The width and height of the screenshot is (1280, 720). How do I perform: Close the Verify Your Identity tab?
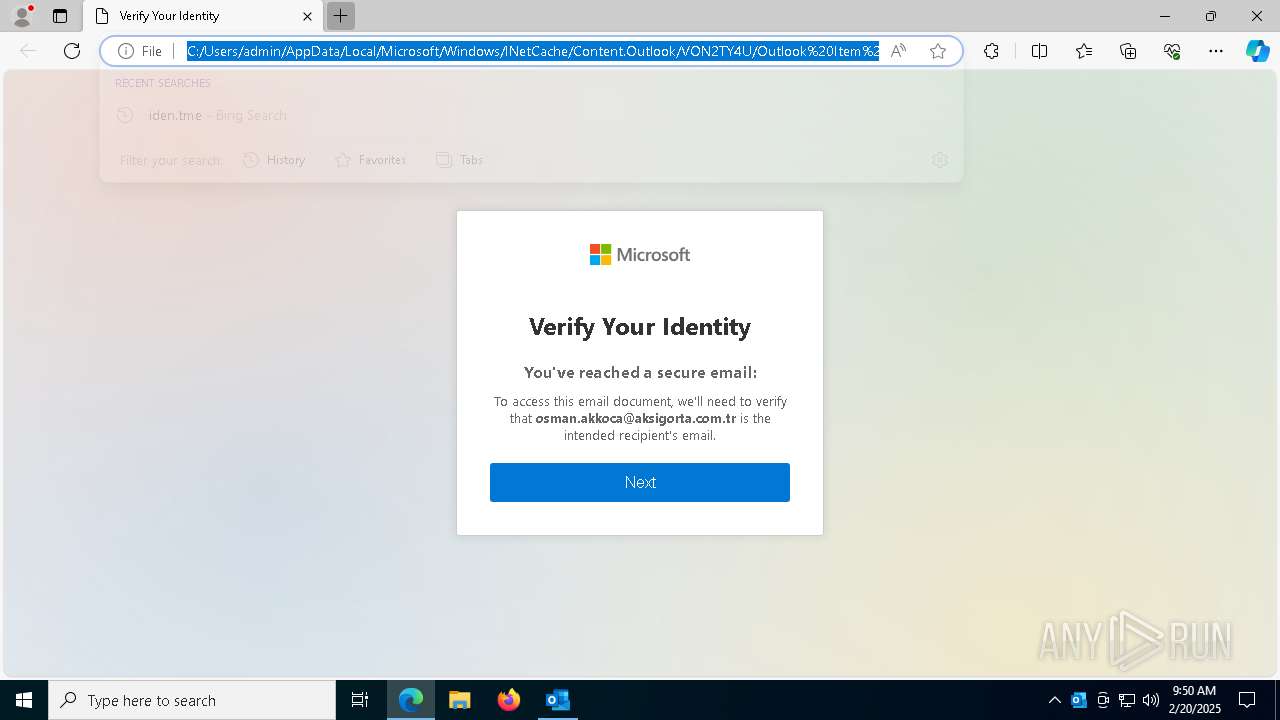tap(307, 16)
